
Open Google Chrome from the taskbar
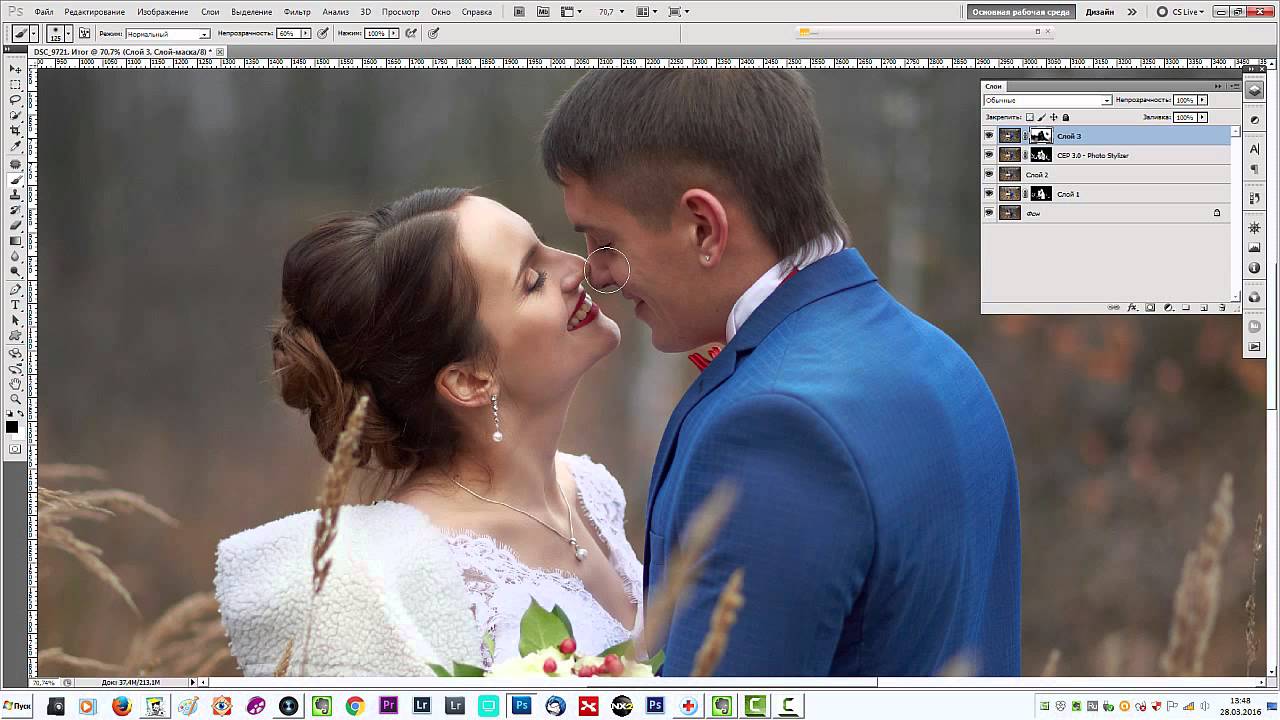(x=355, y=706)
